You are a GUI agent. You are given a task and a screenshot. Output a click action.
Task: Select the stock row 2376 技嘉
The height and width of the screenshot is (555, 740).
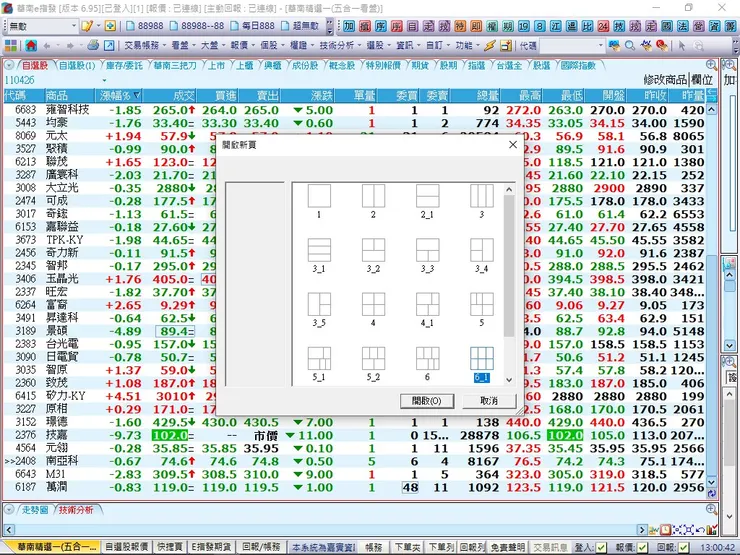(356, 435)
